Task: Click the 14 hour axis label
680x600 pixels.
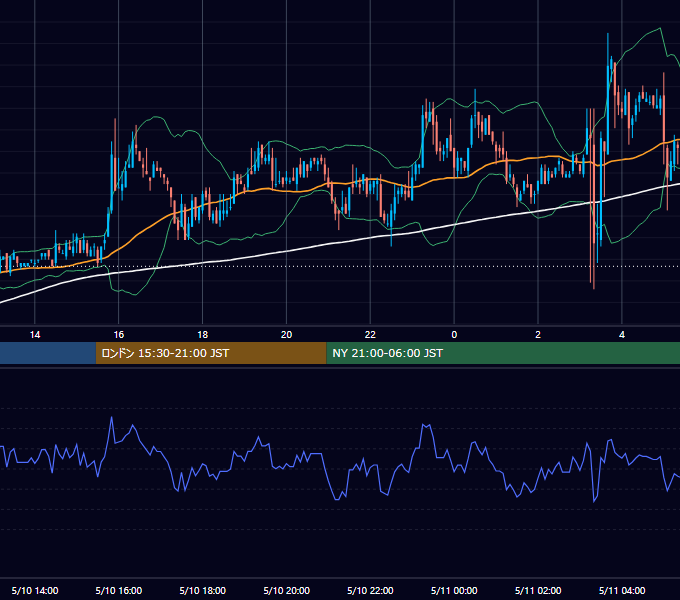Action: click(x=35, y=335)
